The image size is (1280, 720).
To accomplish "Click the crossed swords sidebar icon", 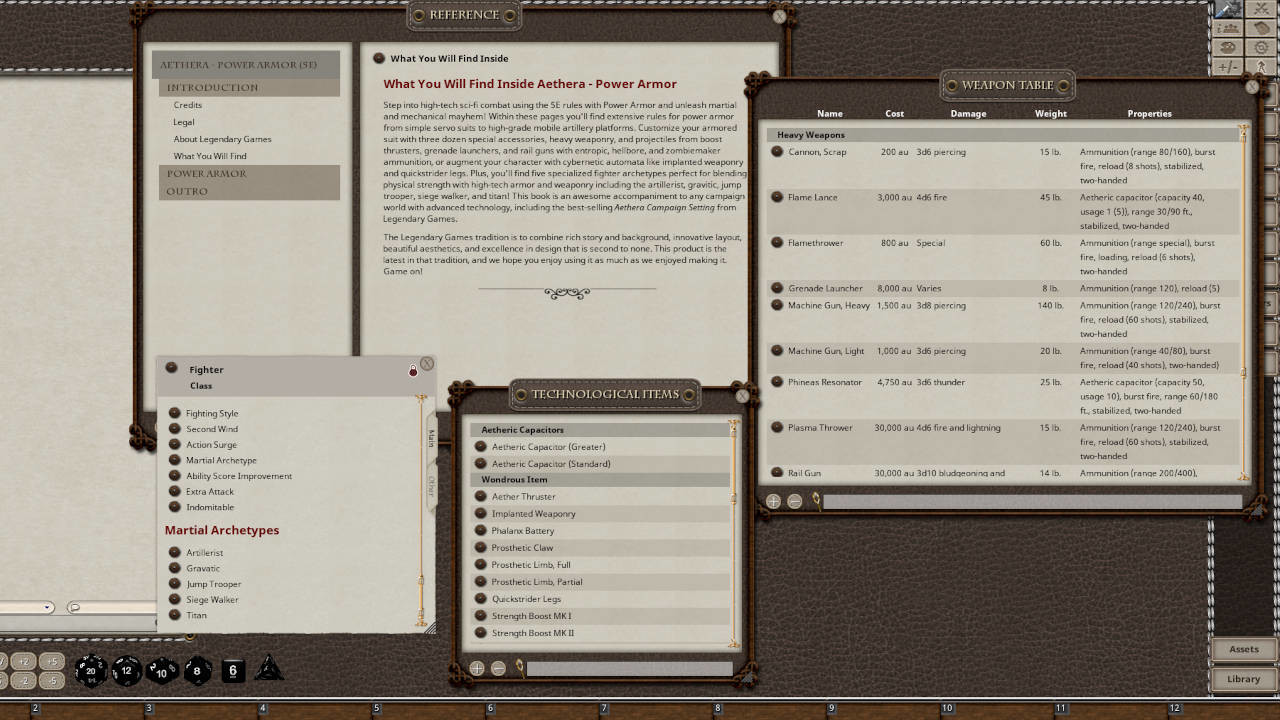I will point(1260,9).
